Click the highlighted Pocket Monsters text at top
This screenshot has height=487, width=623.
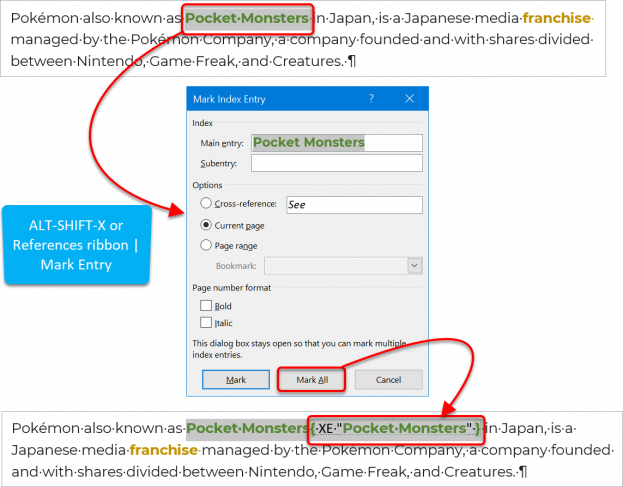247,18
